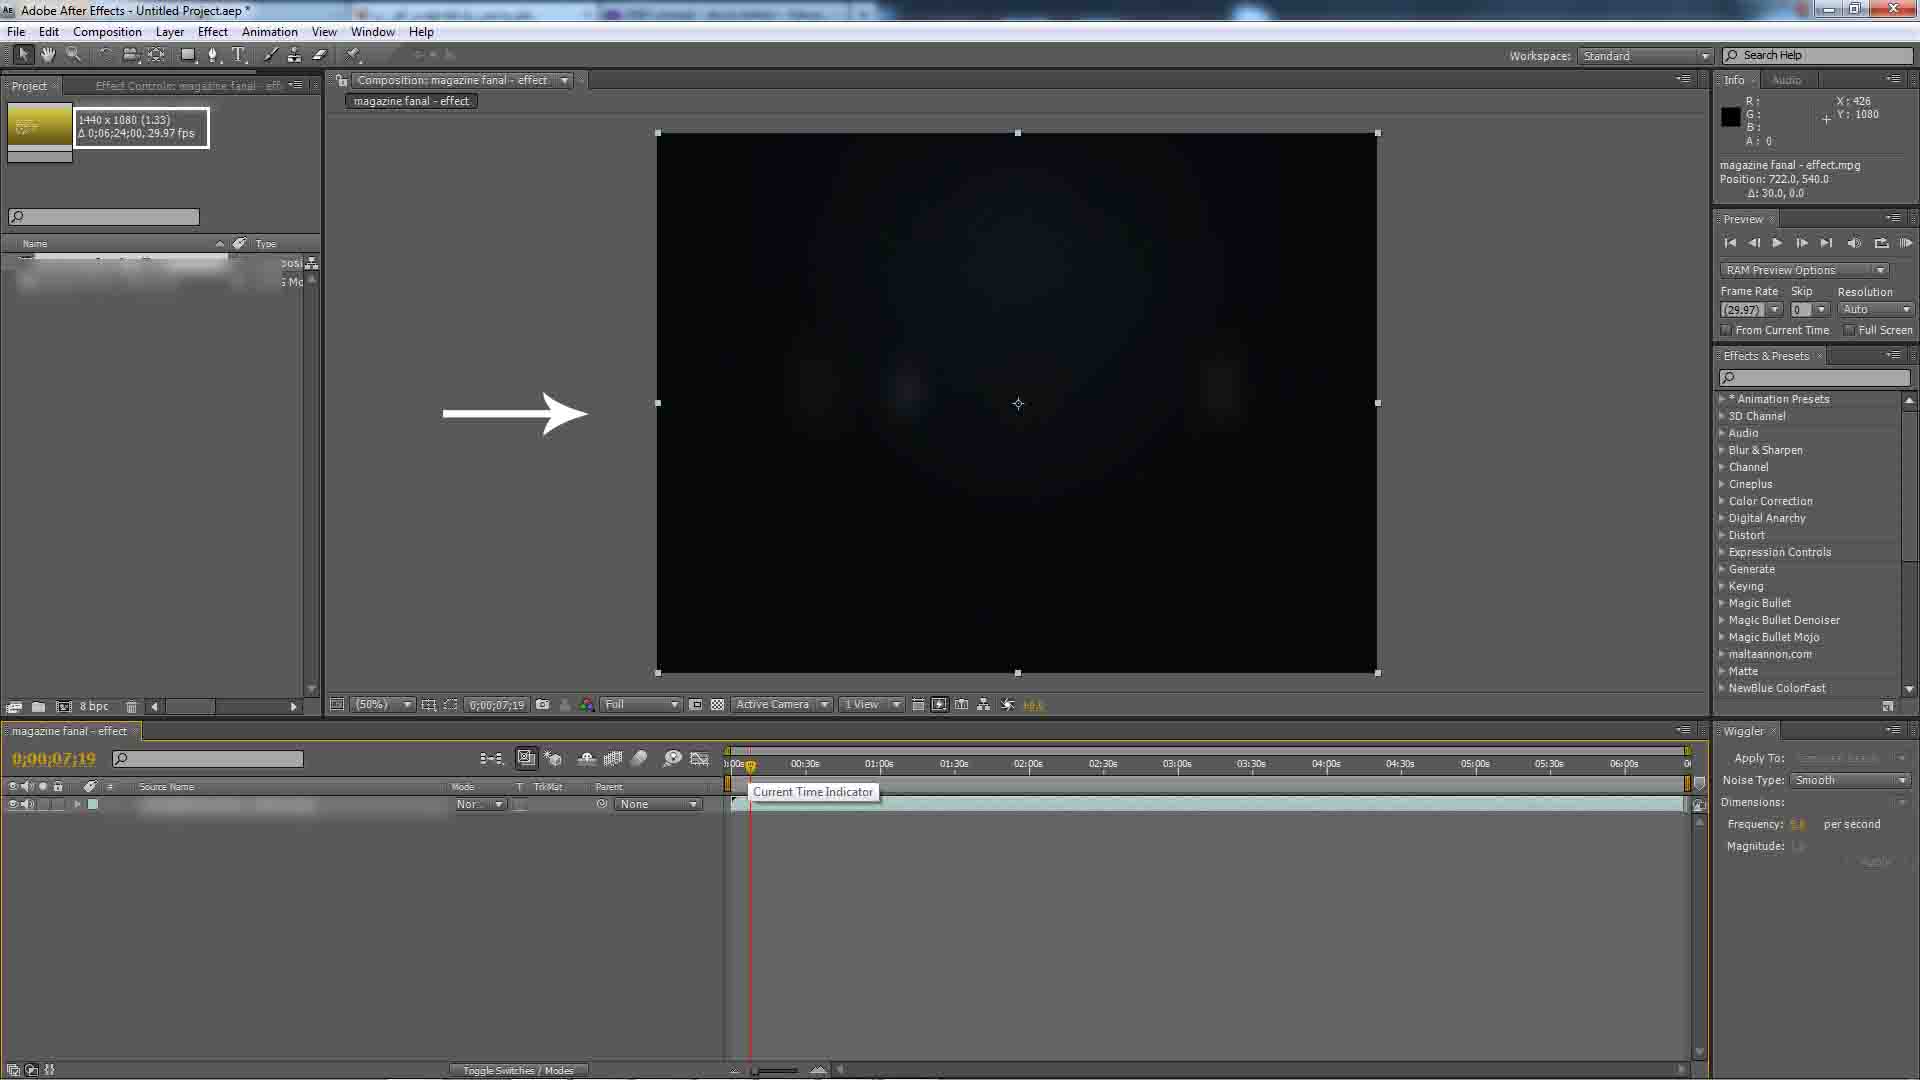The width and height of the screenshot is (1920, 1080).
Task: Toggle the mute audio switch in timeline
Action: [x=26, y=804]
